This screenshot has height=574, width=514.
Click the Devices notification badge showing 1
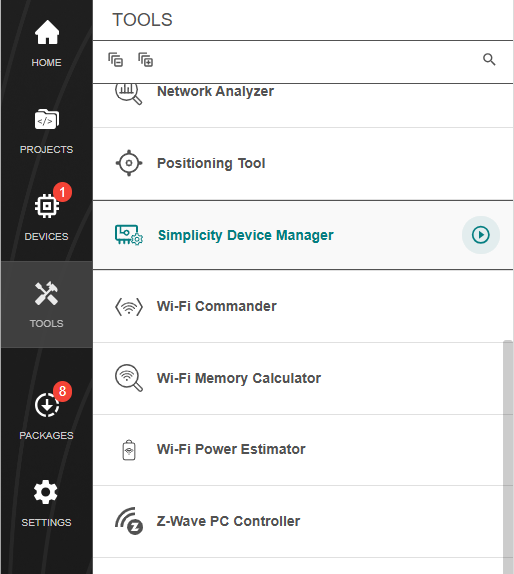coord(62,192)
